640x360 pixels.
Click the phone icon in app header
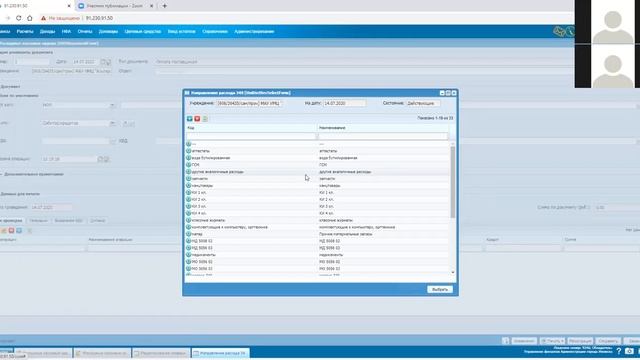570,31
